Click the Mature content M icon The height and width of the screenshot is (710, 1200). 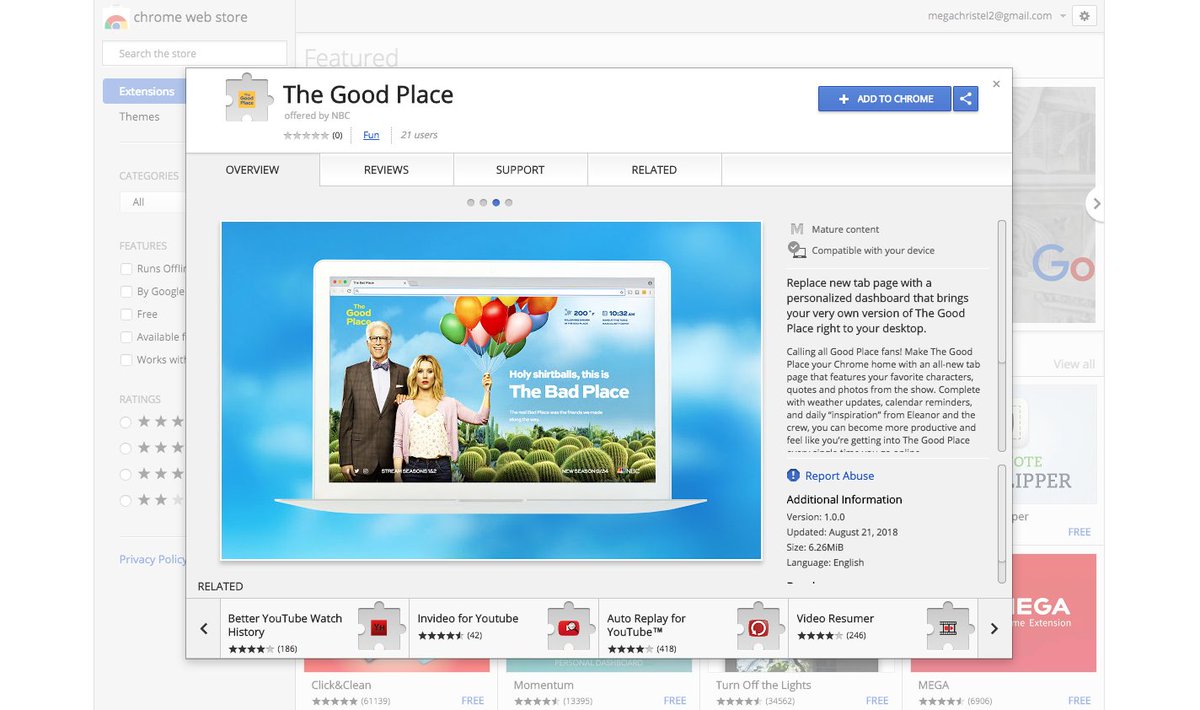(796, 229)
